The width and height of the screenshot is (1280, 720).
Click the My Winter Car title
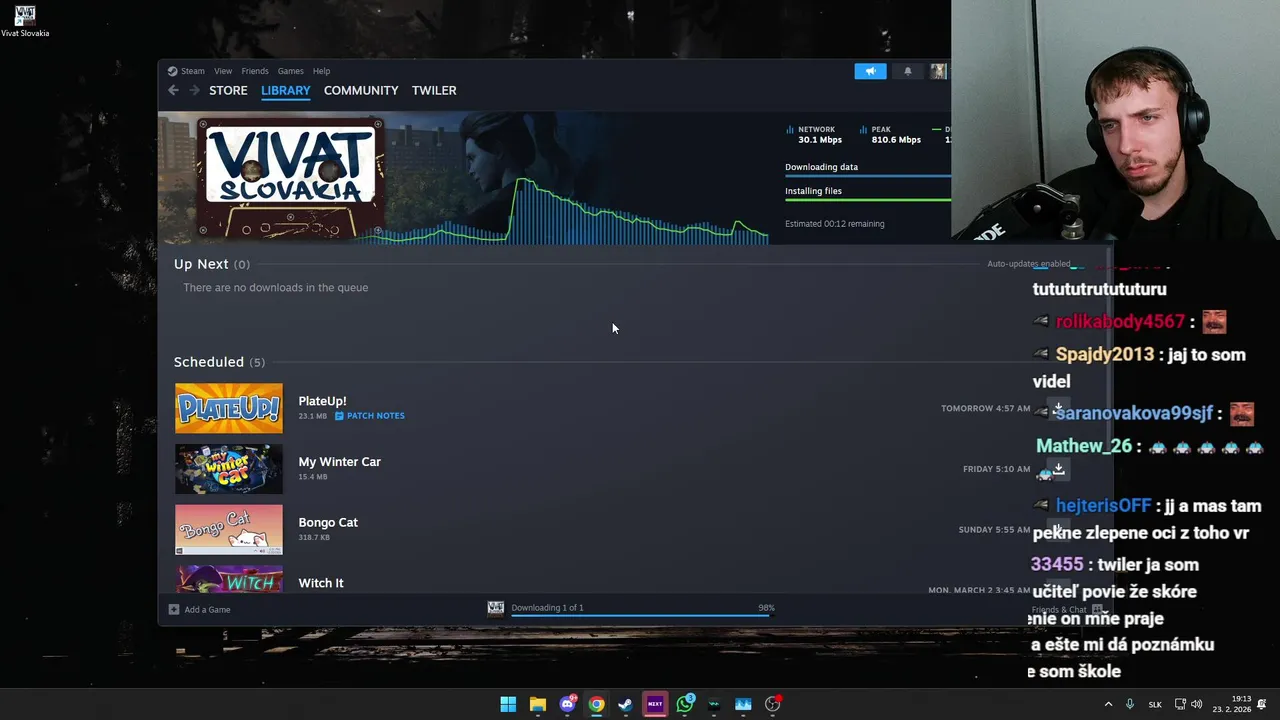point(339,462)
